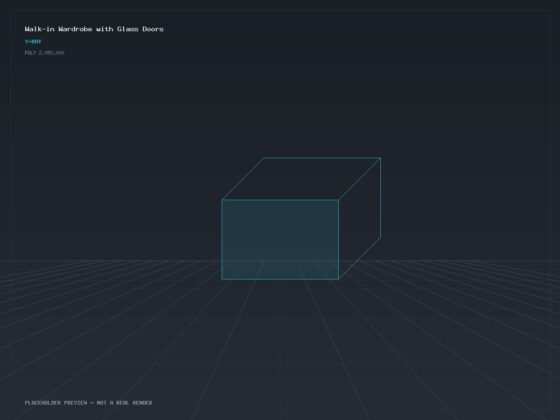Click the bottom-right front corner of the box
560x420 pixels.
point(339,279)
